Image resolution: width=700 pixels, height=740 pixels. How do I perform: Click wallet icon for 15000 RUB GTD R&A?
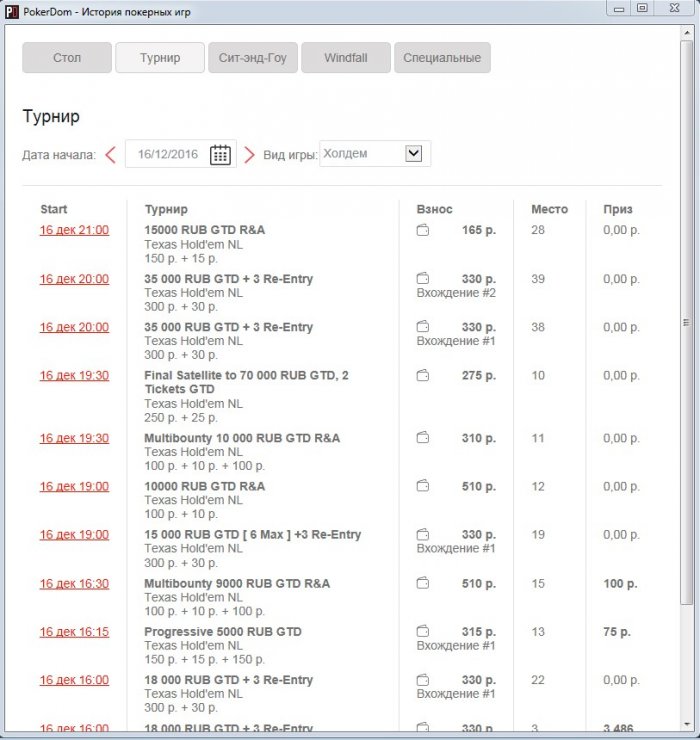pos(423,230)
